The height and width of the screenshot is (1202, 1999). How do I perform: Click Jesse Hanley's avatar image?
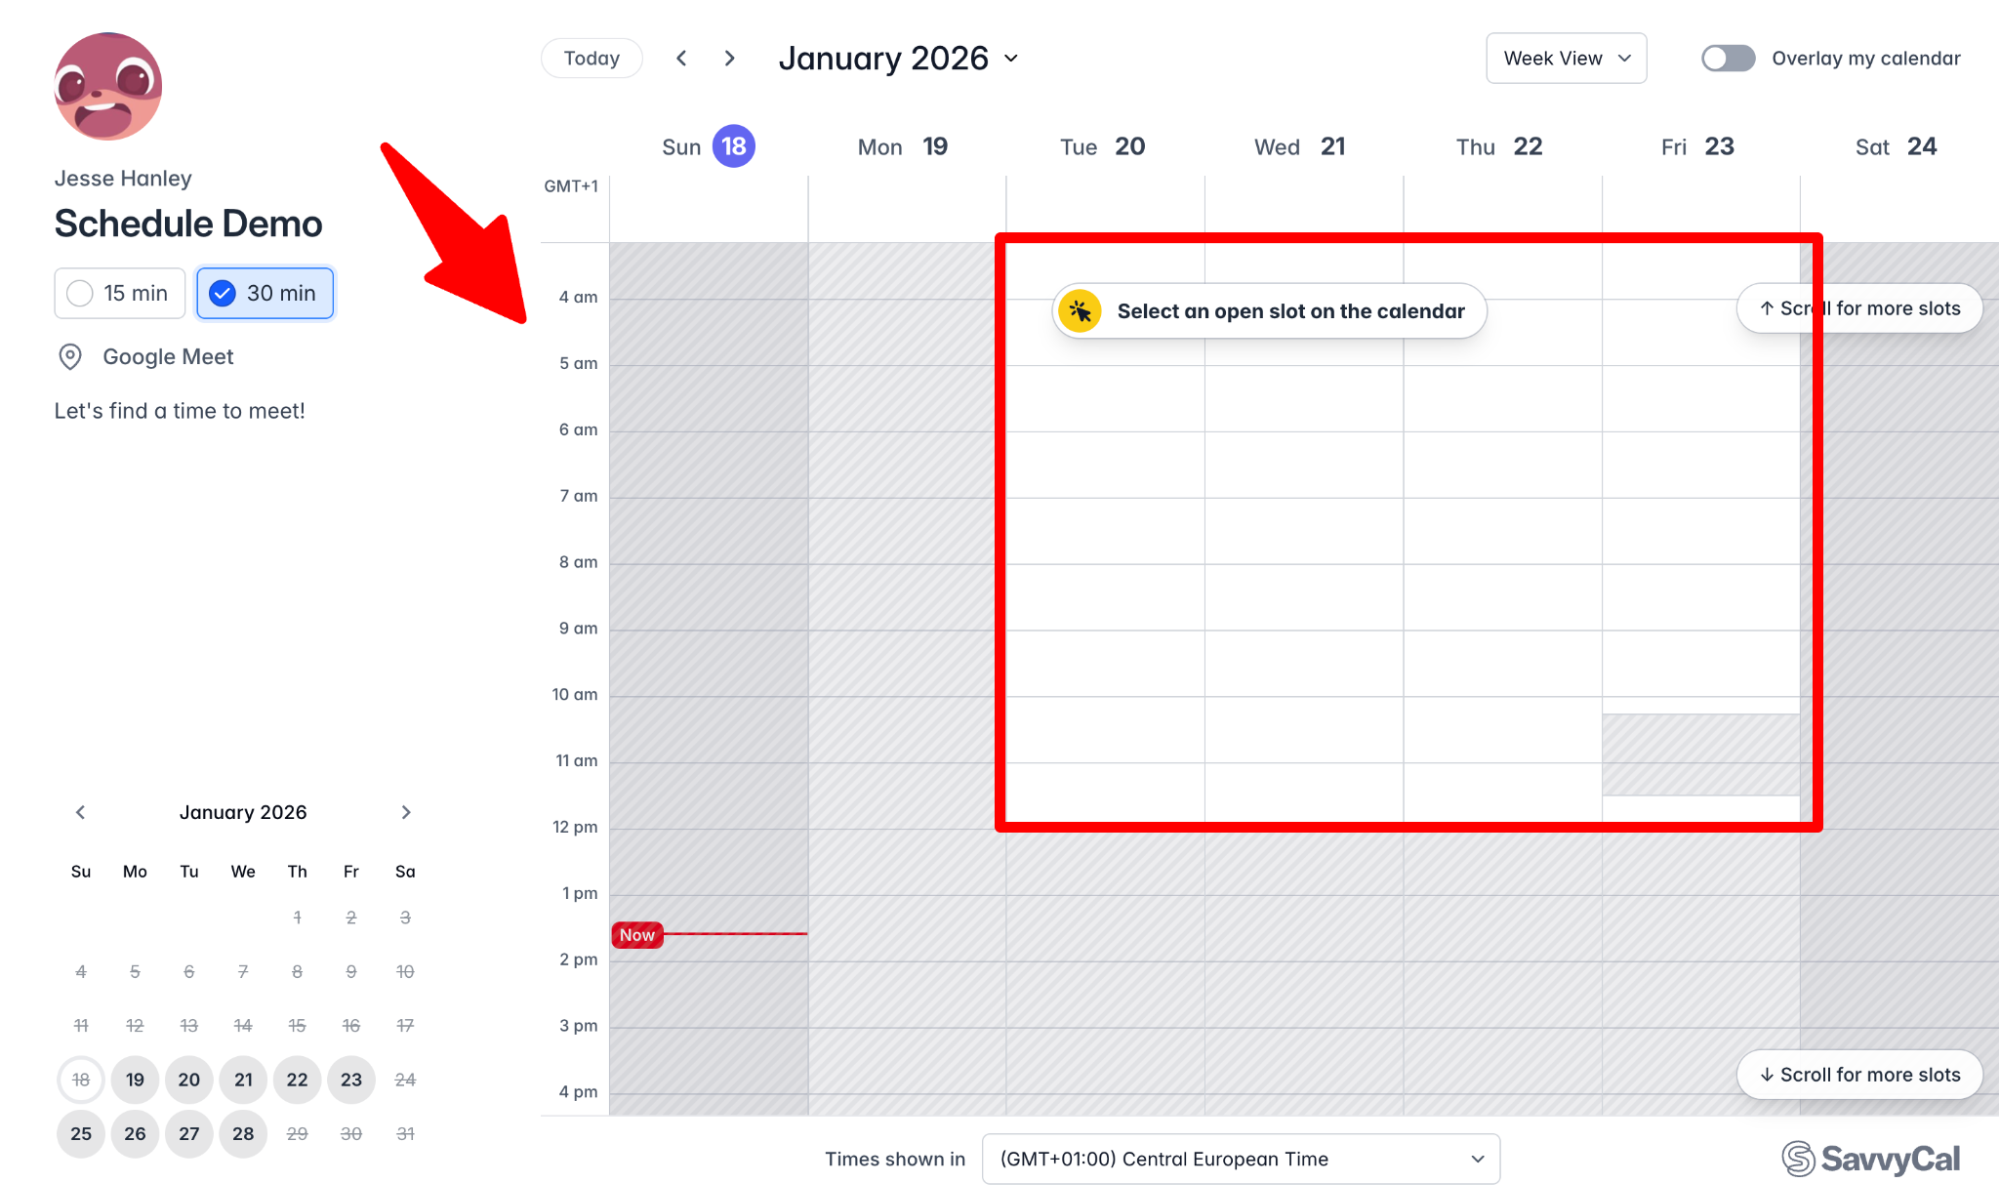click(x=108, y=86)
